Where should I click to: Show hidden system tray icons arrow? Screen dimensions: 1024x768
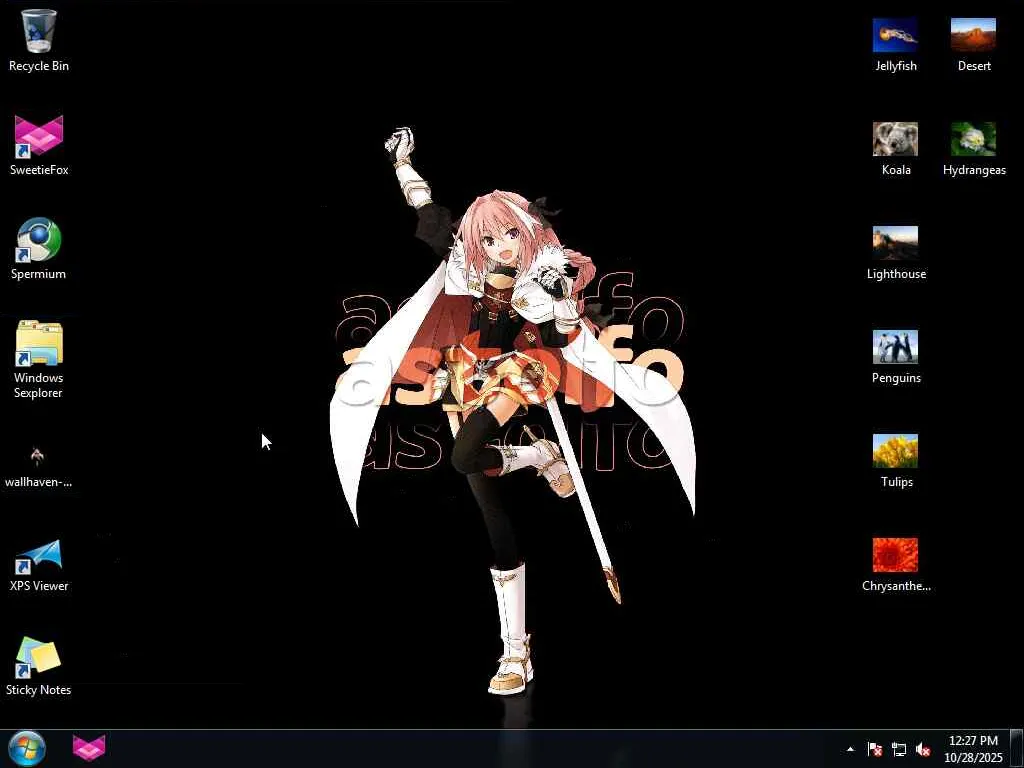click(x=850, y=749)
